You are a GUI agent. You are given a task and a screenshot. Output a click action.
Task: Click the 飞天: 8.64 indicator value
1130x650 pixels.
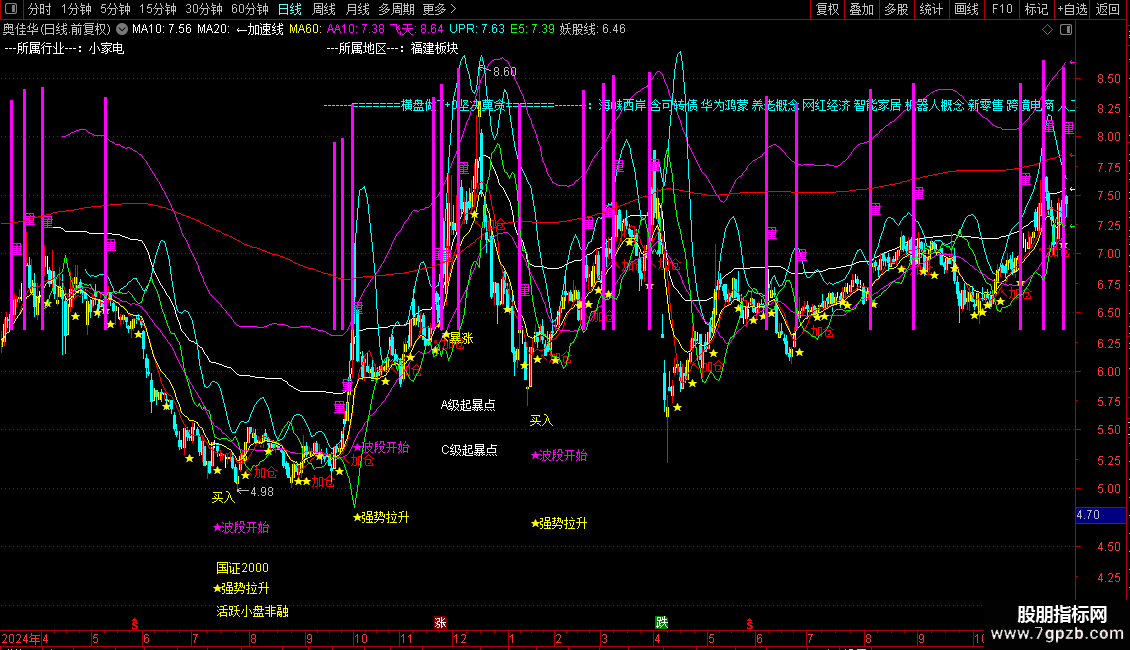point(417,29)
